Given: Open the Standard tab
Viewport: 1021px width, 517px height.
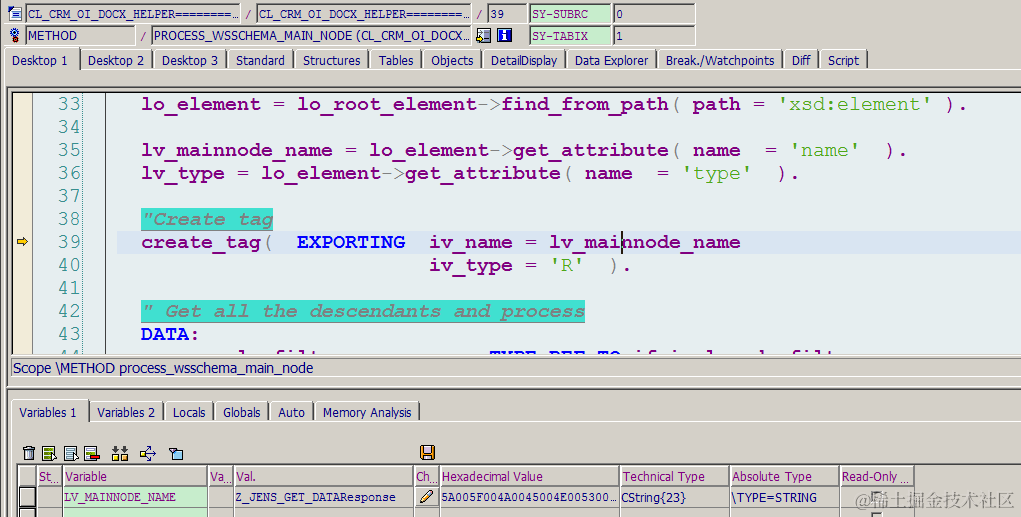Looking at the screenshot, I should pyautogui.click(x=260, y=61).
